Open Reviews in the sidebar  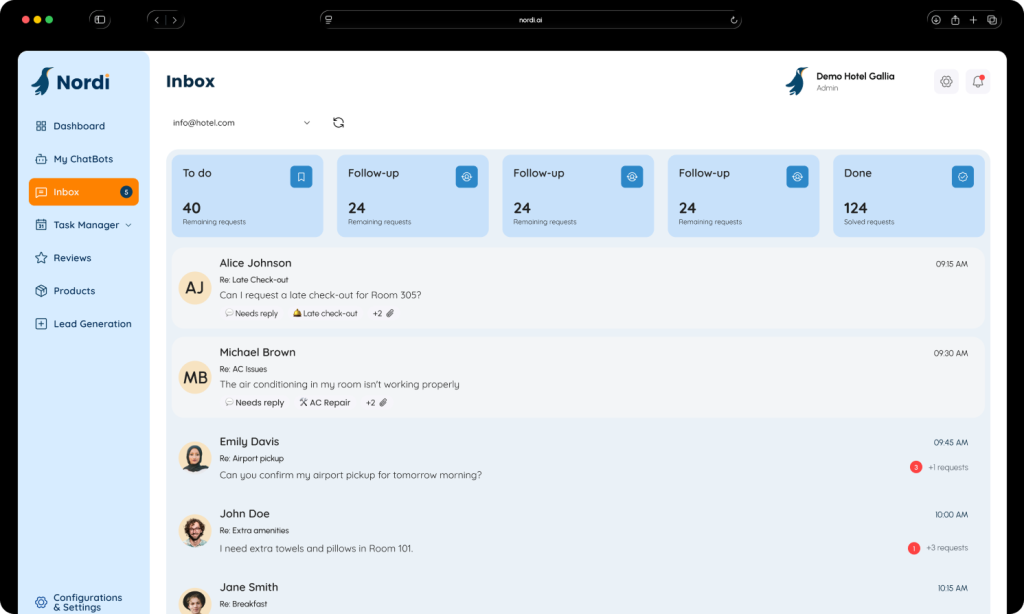(x=72, y=258)
